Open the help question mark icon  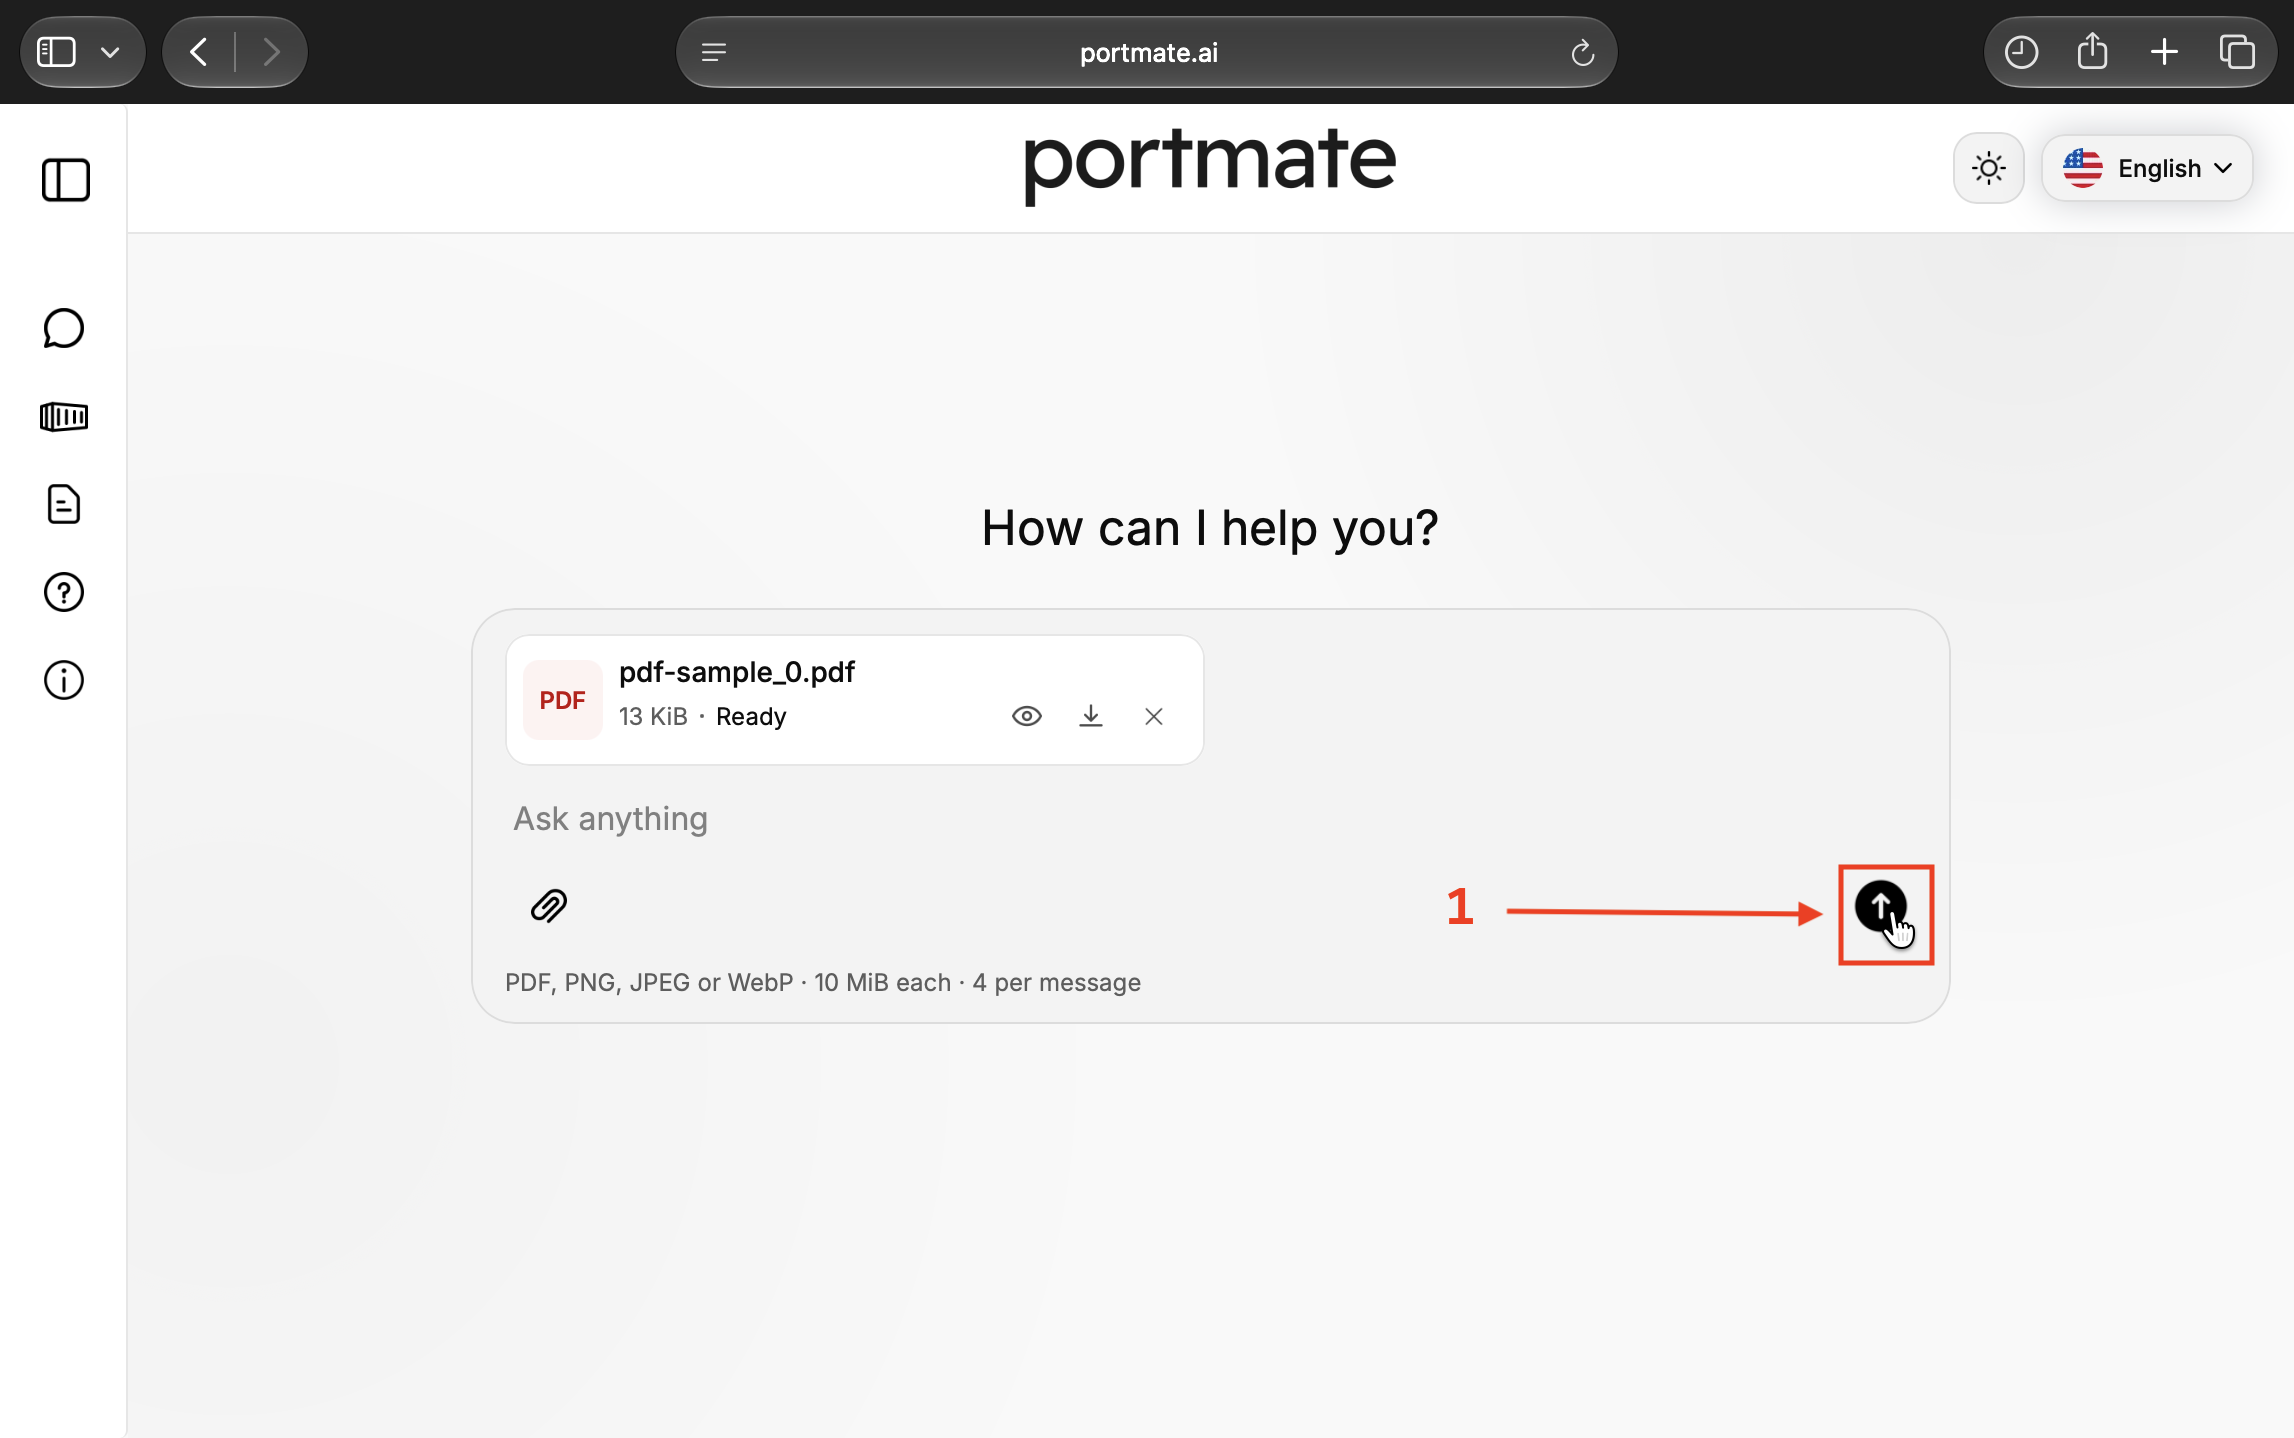64,592
